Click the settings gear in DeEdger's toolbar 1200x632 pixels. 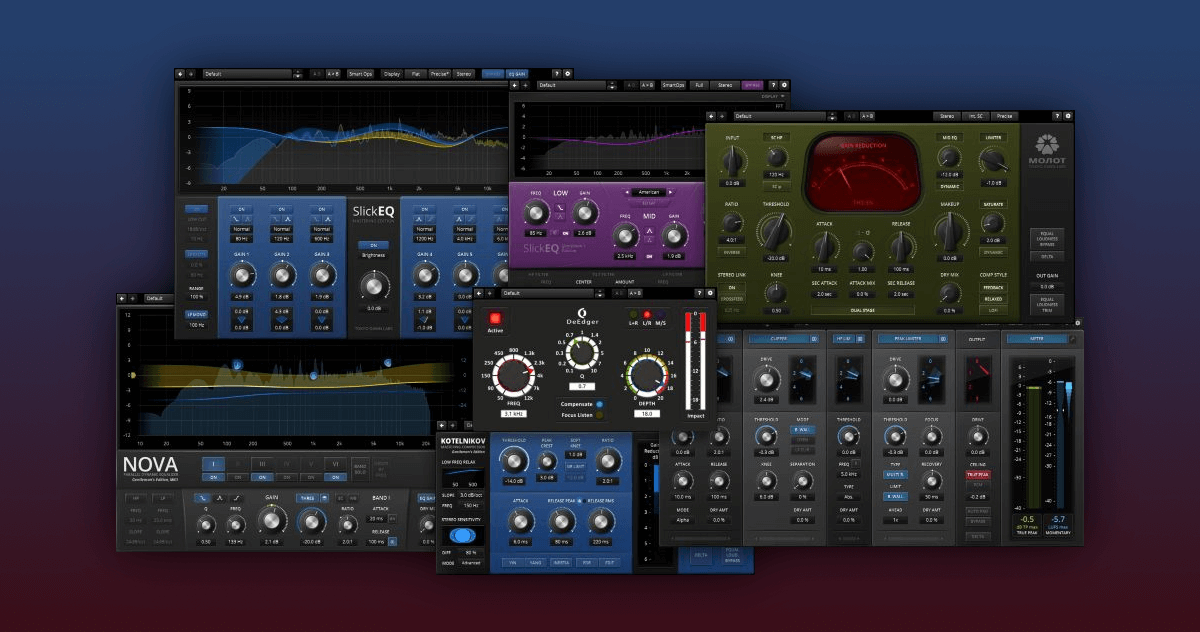pyautogui.click(x=710, y=293)
